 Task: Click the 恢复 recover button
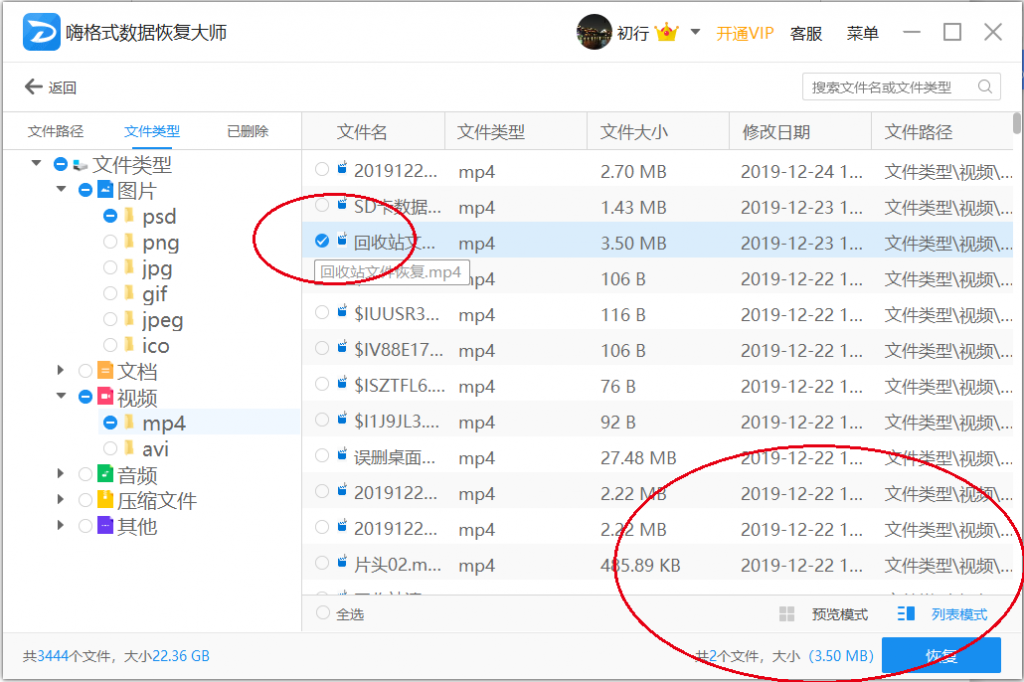[x=941, y=655]
